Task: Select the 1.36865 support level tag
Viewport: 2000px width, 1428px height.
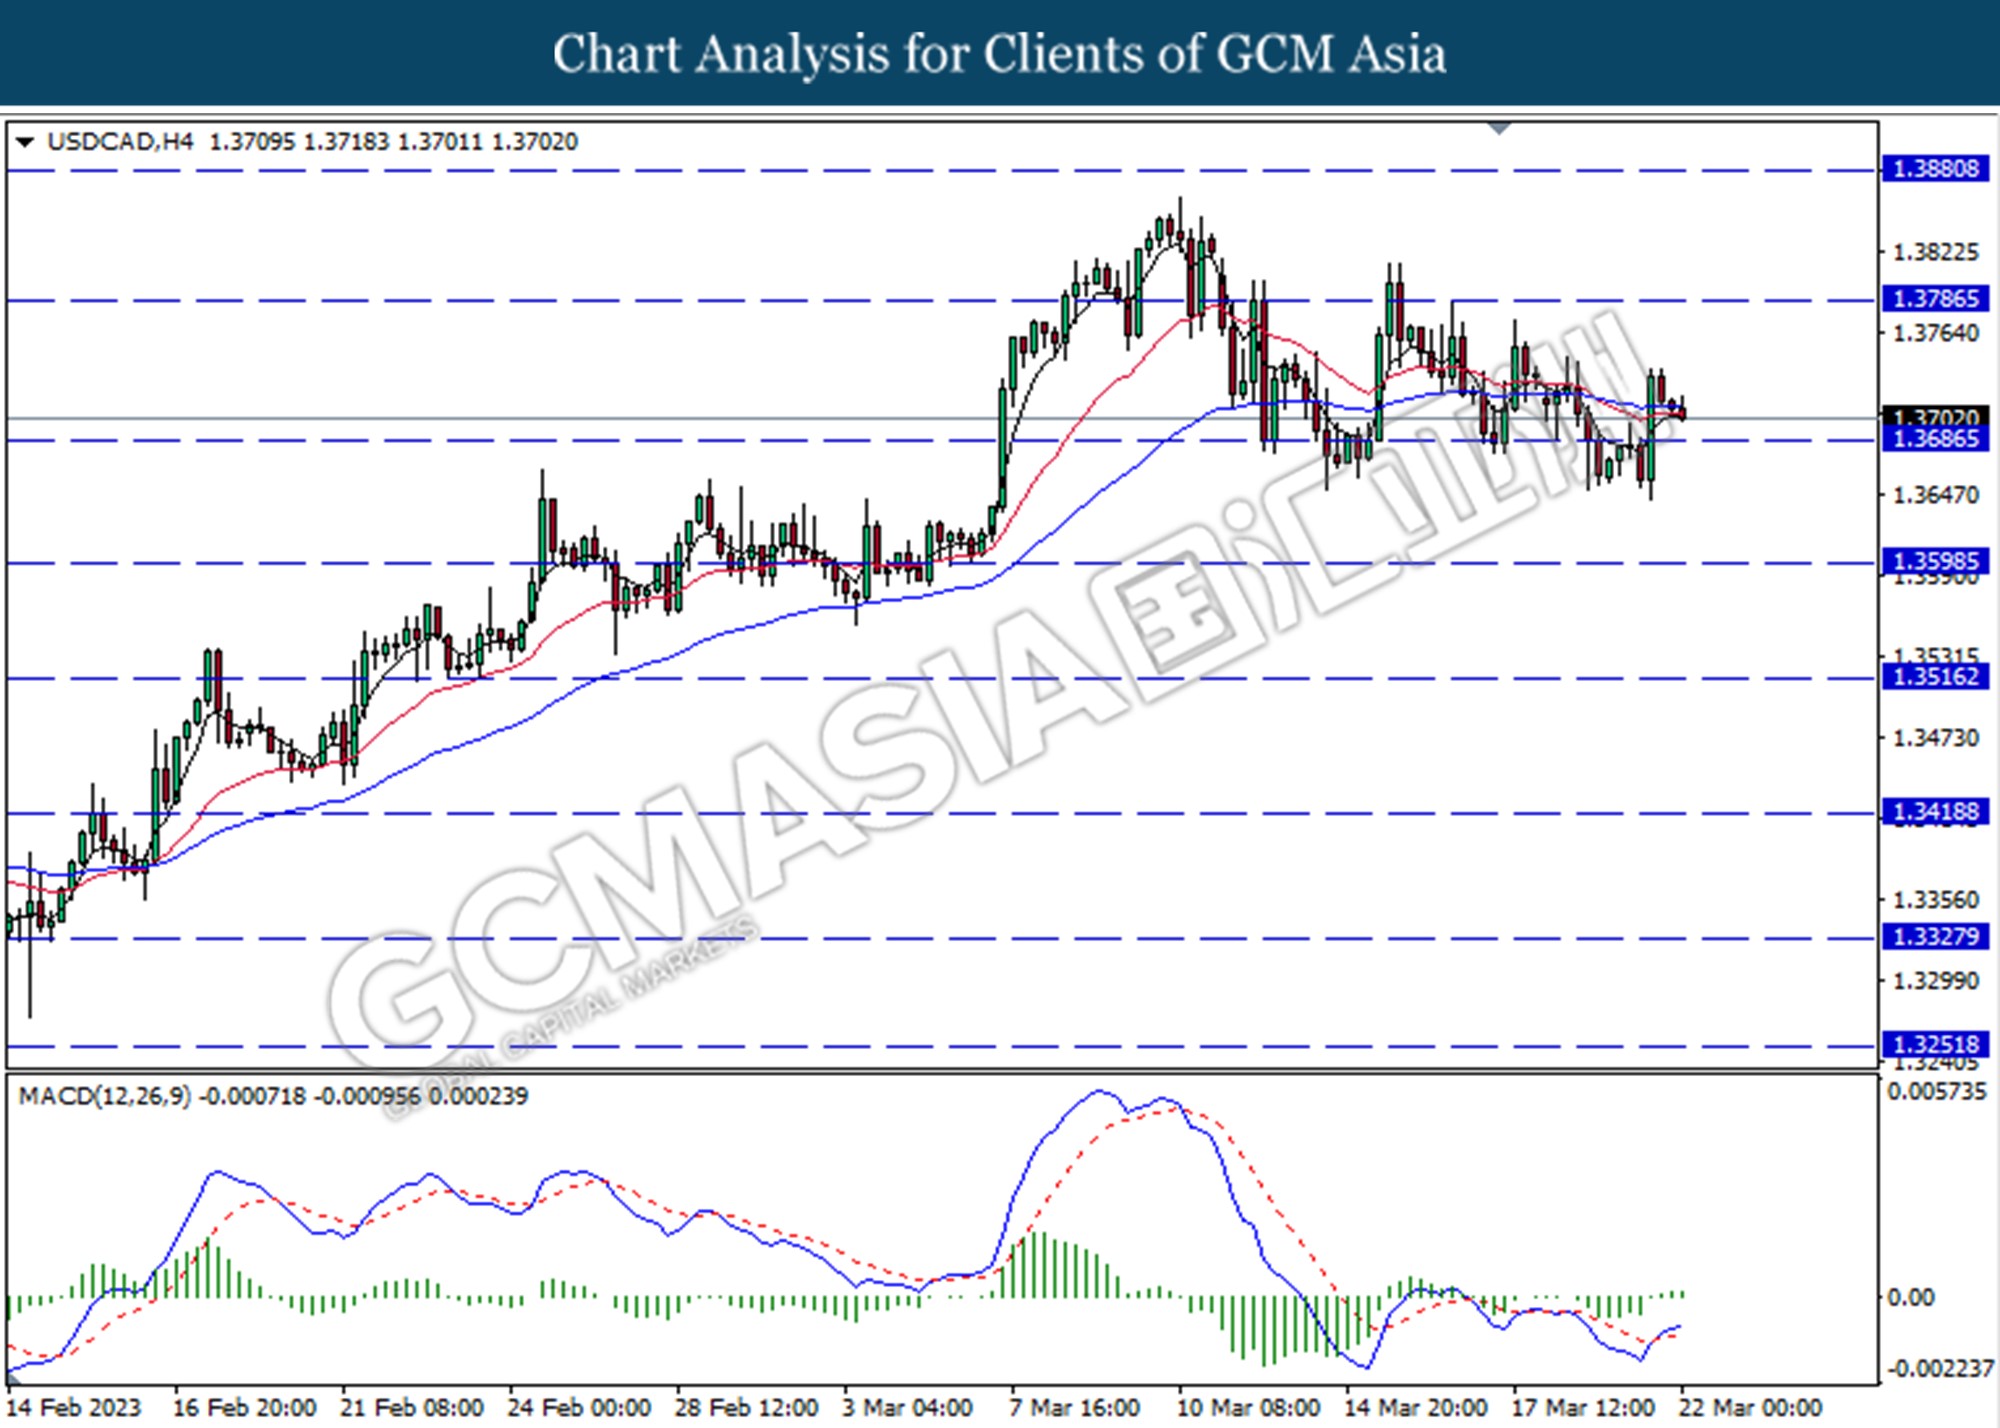Action: coord(1935,439)
